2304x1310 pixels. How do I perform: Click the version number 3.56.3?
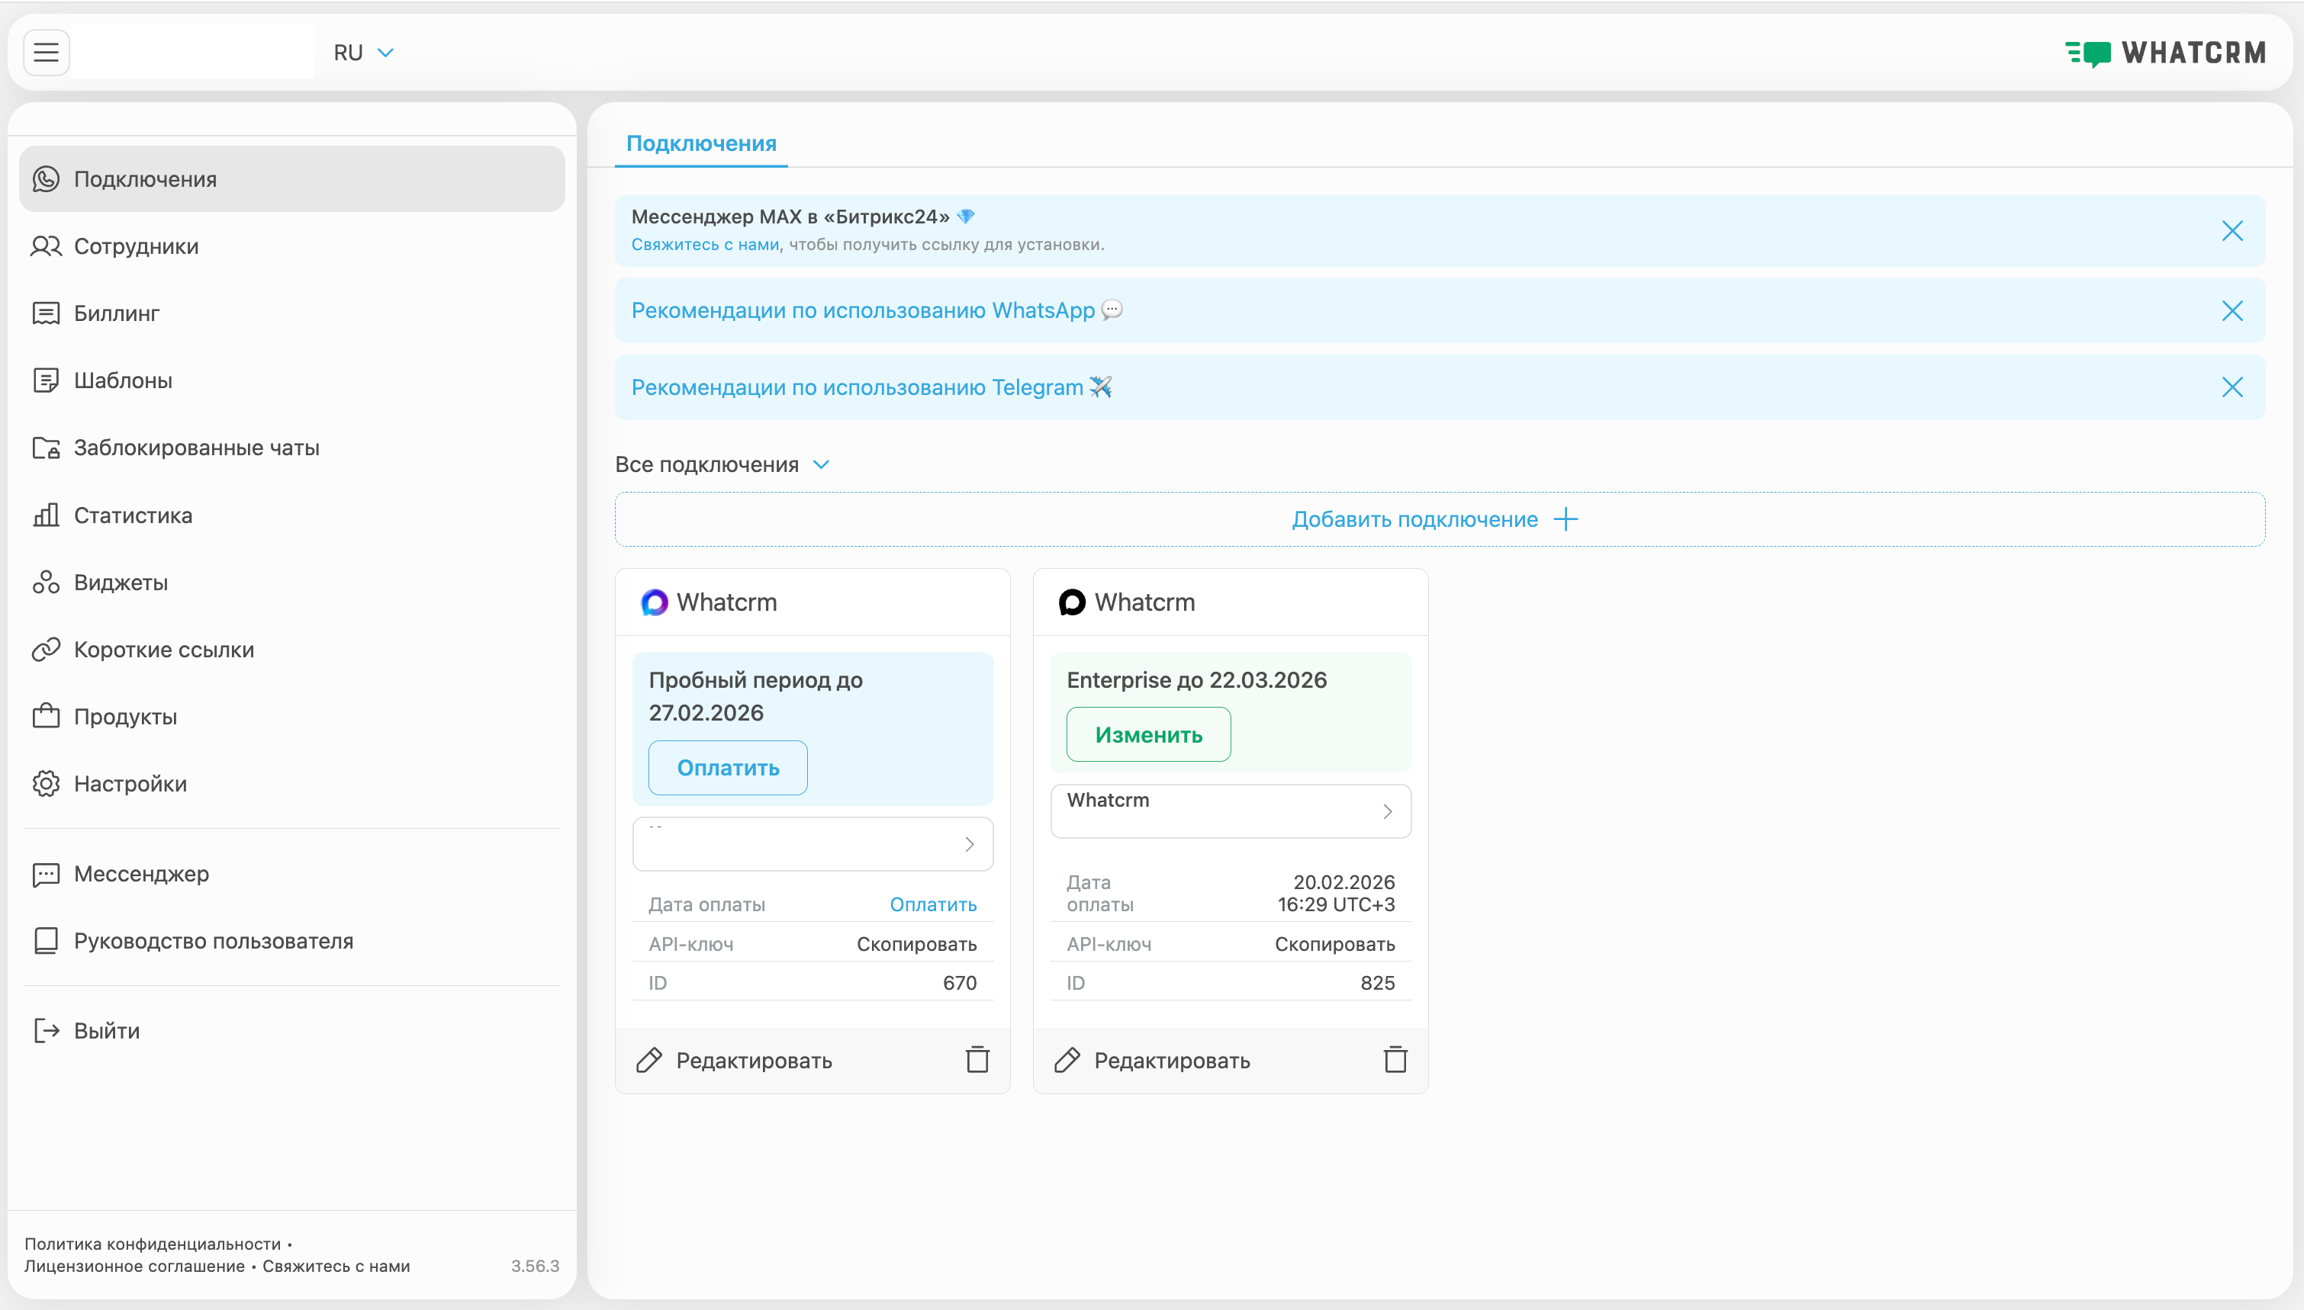[x=535, y=1266]
